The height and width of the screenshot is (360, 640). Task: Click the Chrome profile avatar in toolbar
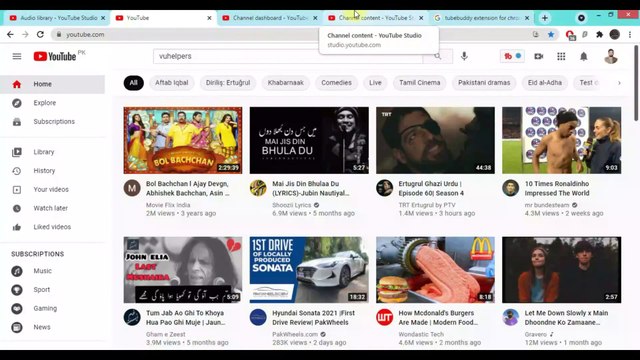[615, 35]
